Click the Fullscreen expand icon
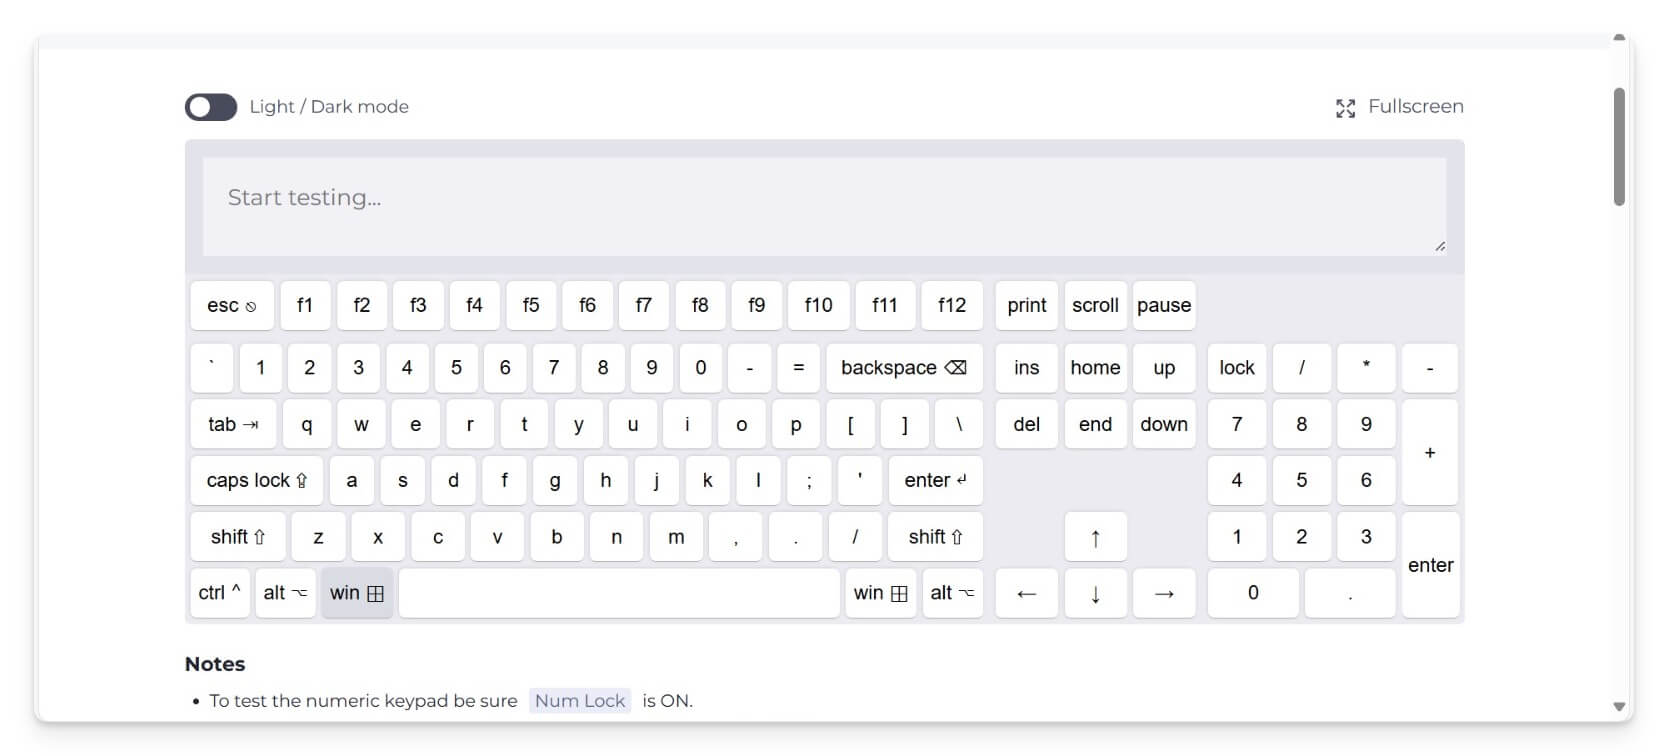Viewport: 1668px width, 756px height. (1345, 108)
